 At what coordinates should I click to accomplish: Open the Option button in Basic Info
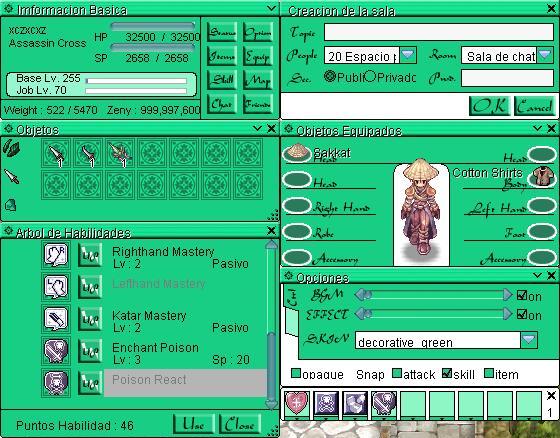pos(258,33)
